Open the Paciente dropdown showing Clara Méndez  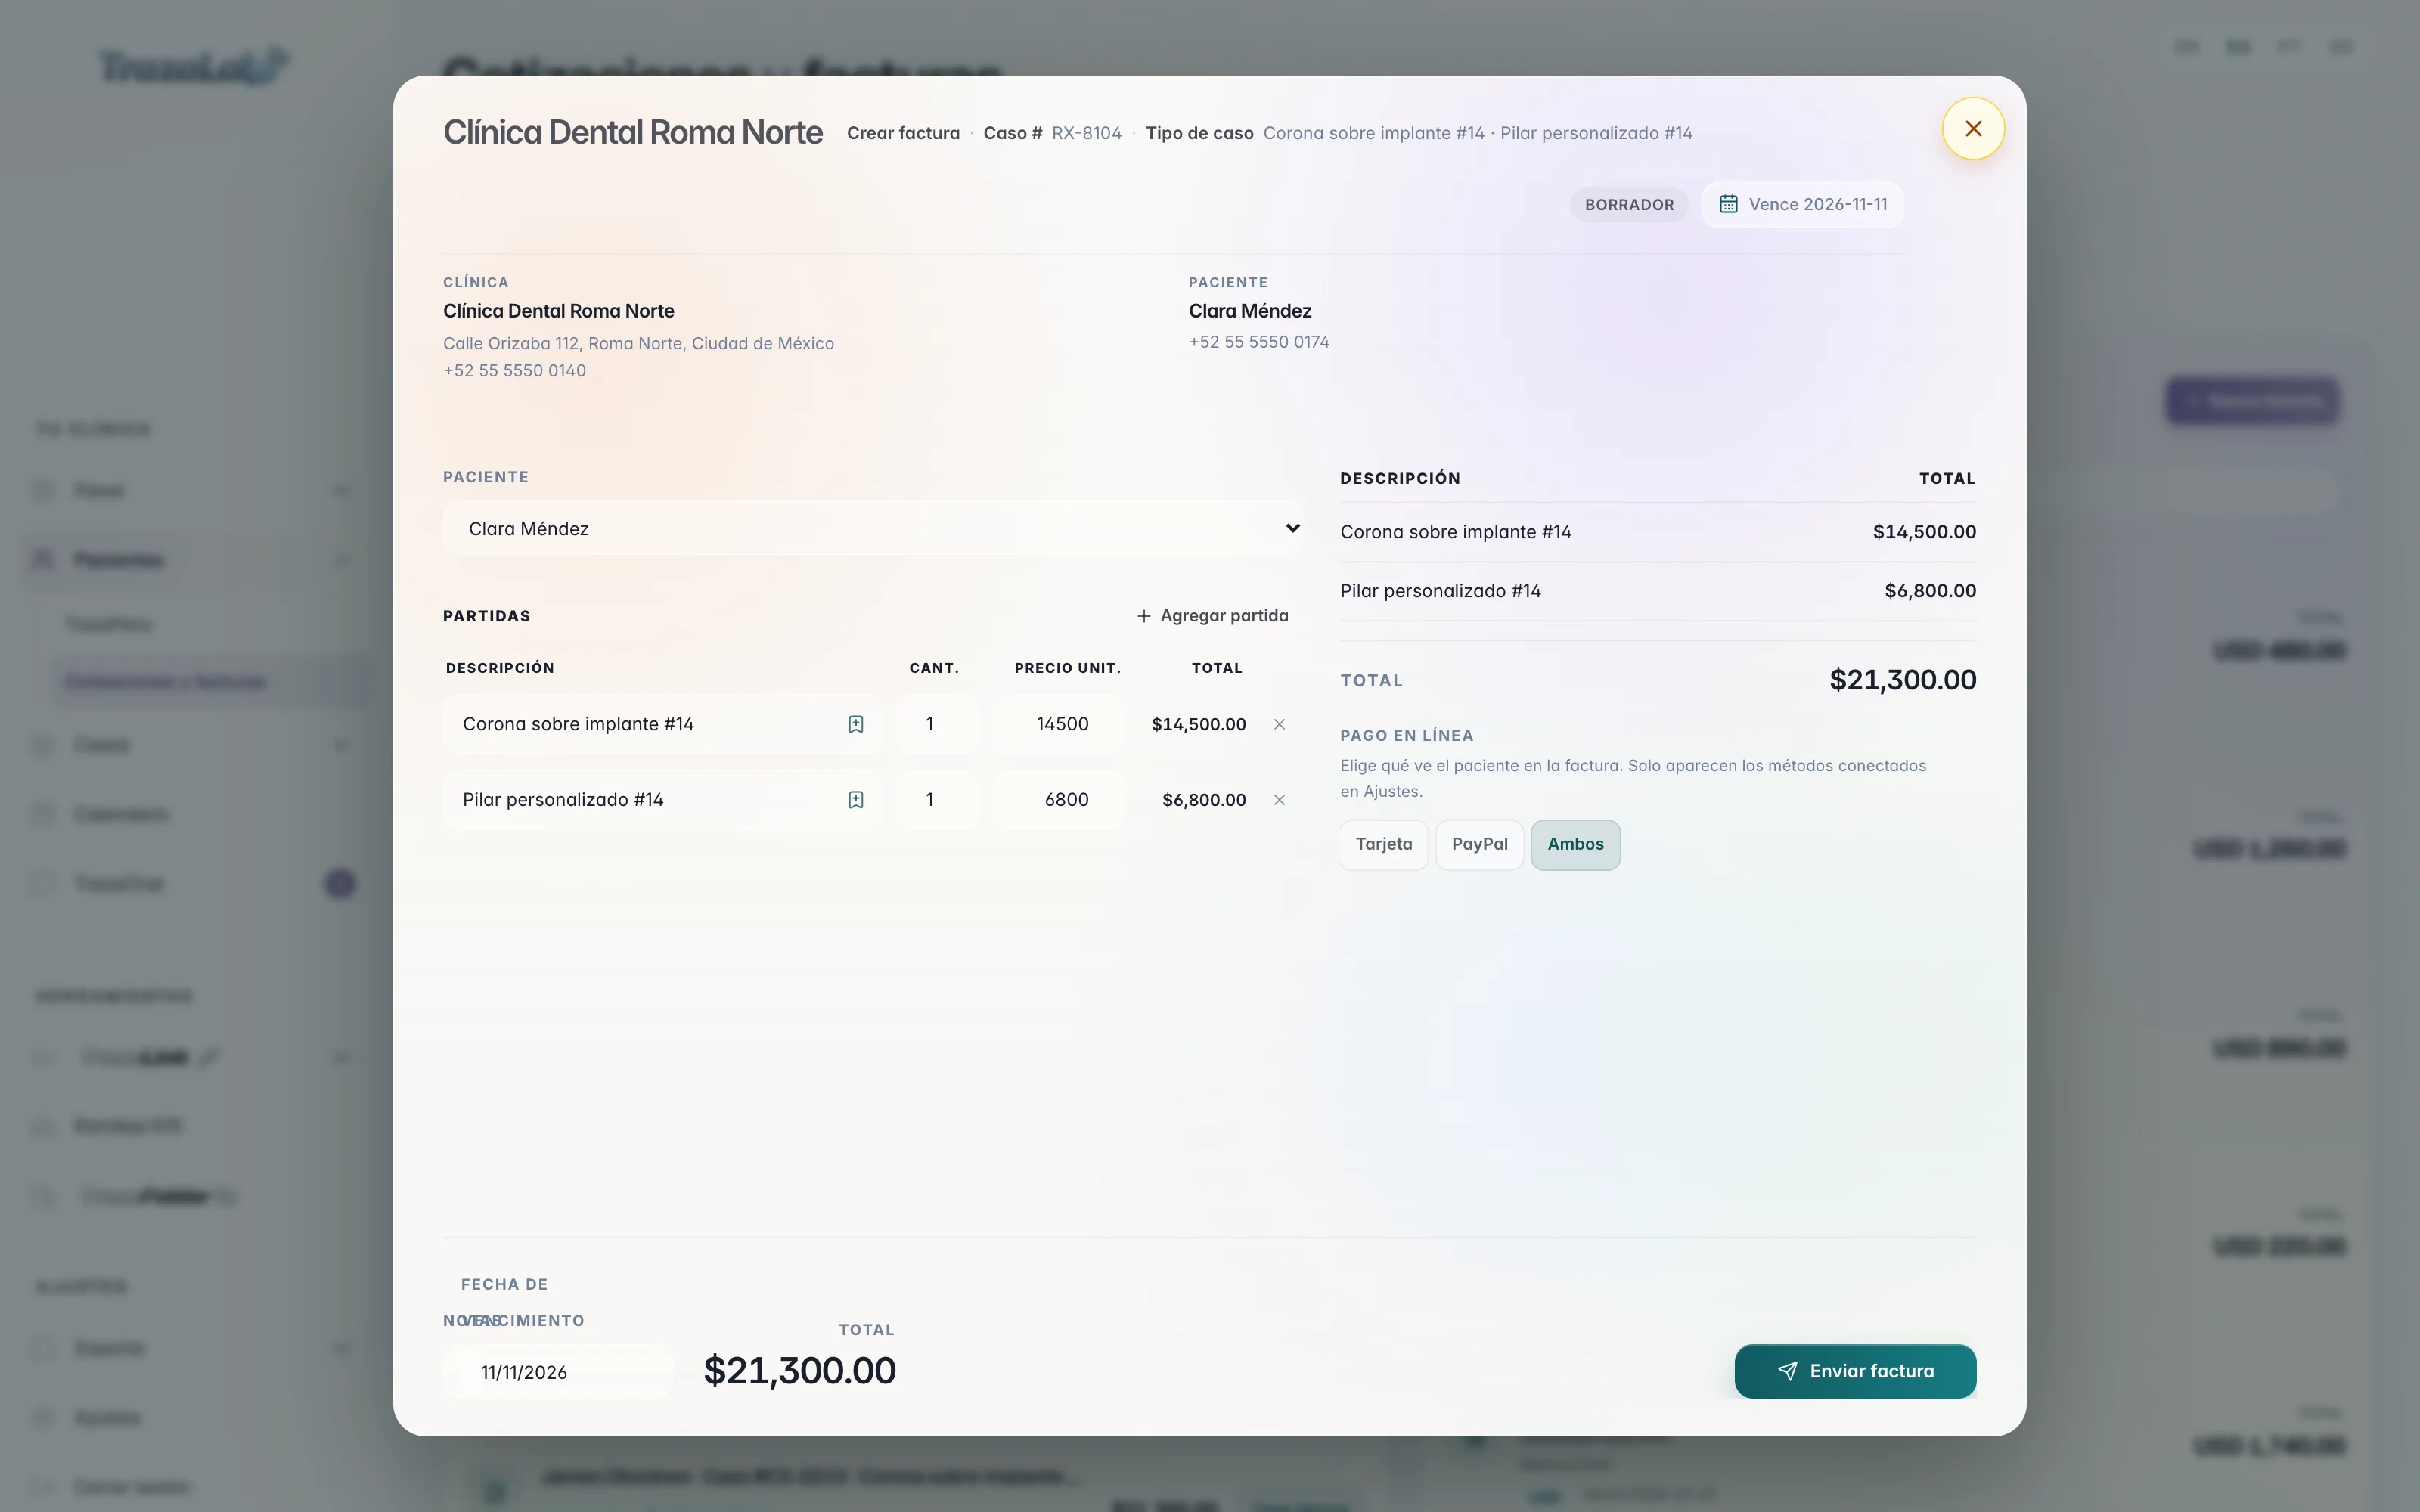[x=873, y=528]
